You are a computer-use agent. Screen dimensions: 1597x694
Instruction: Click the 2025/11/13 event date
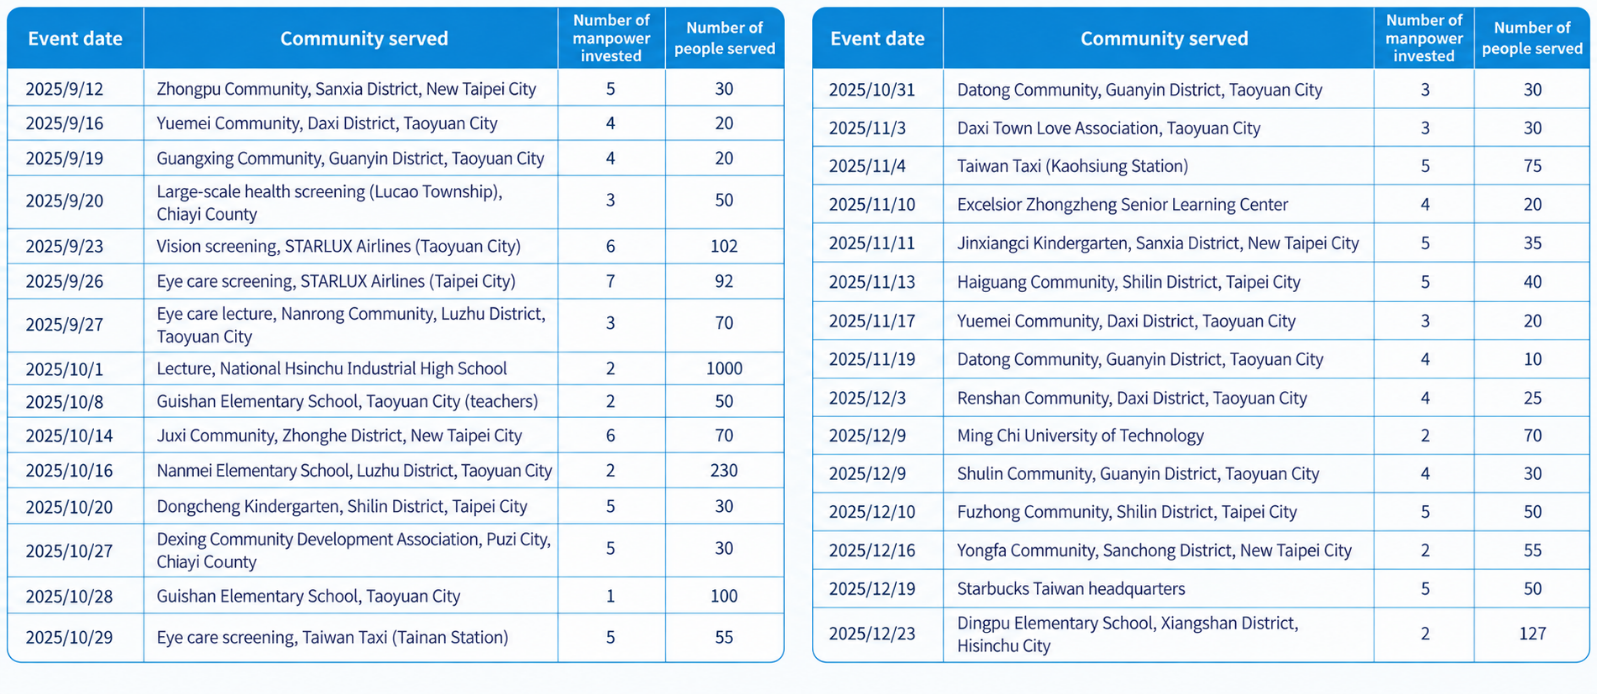pos(872,283)
